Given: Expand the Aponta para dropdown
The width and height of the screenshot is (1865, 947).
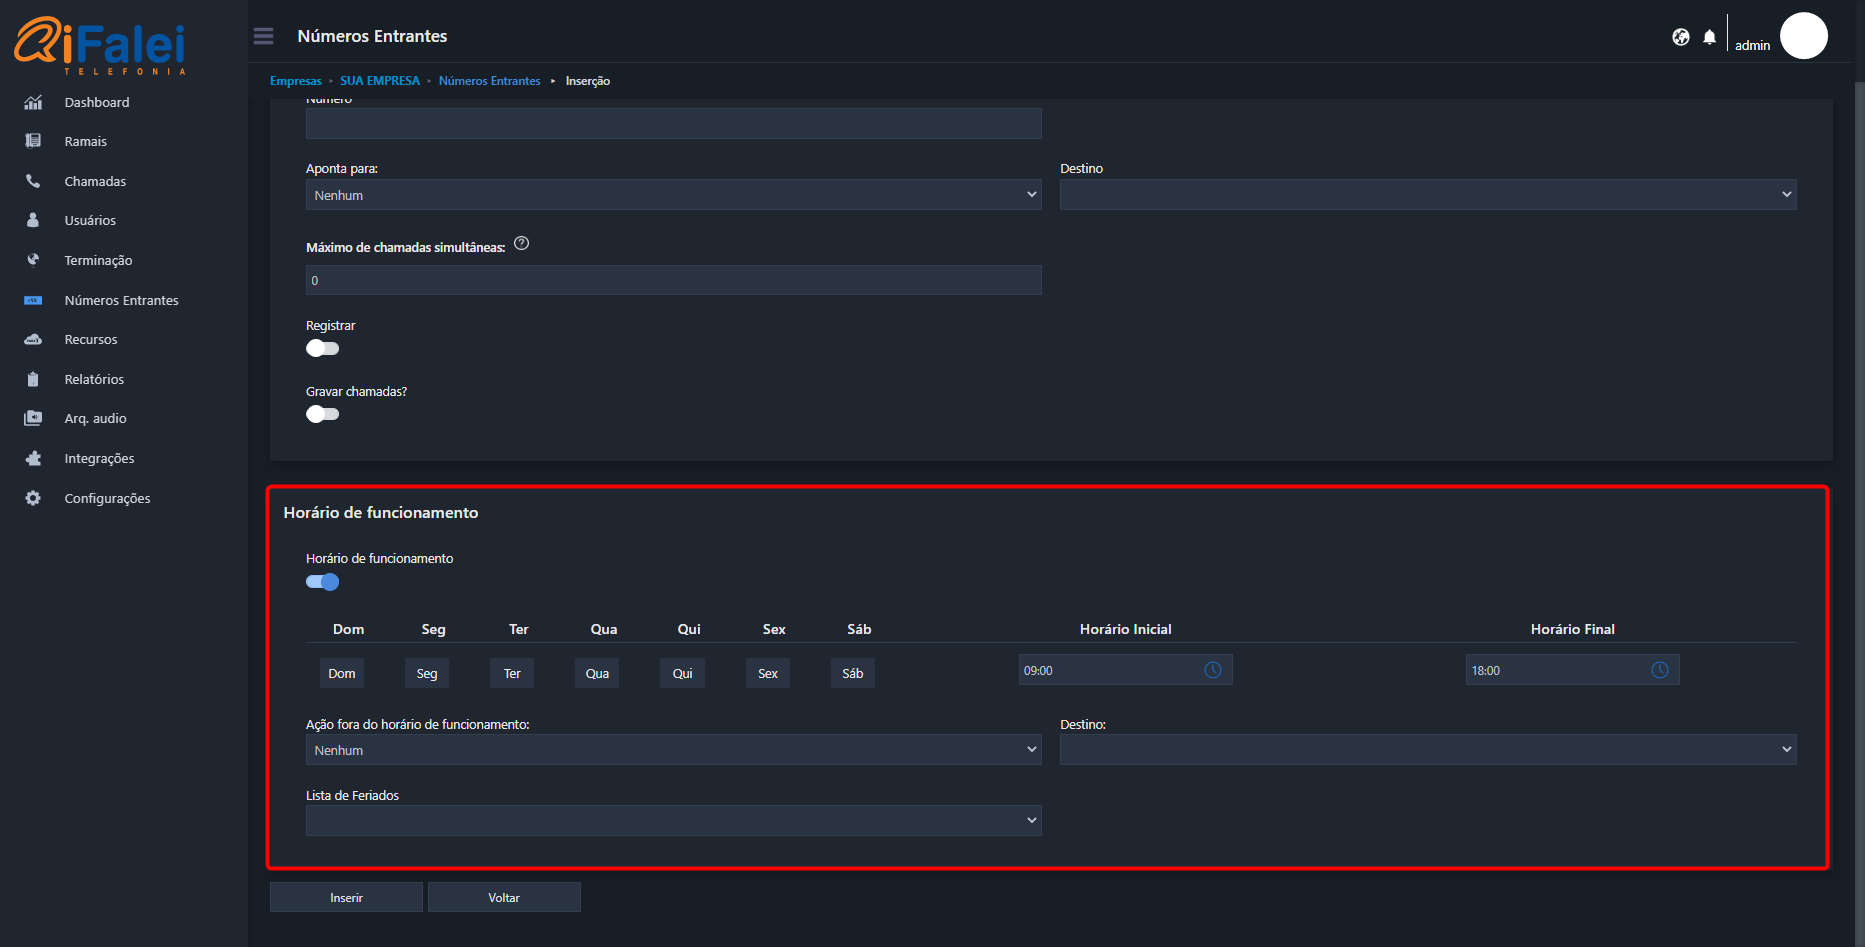Looking at the screenshot, I should tap(673, 195).
